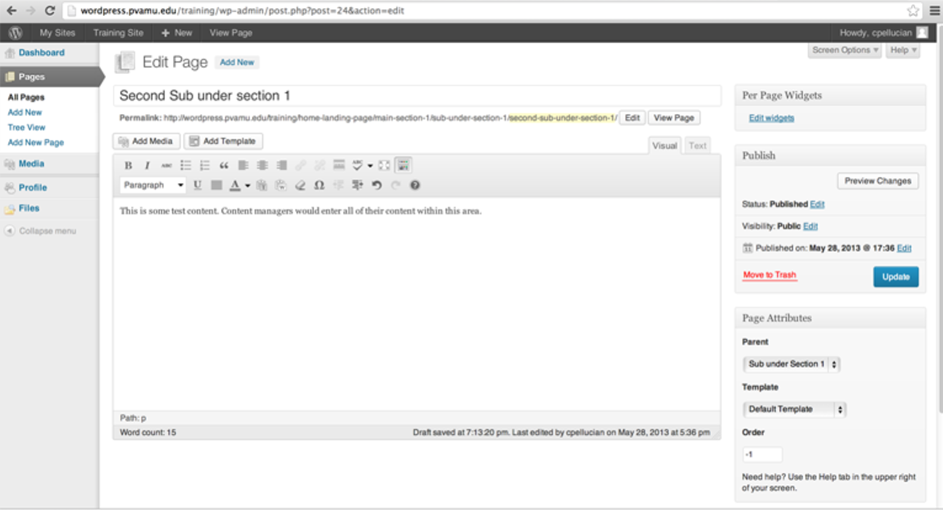Open the Paragraph format dropdown
This screenshot has height=510, width=943.
coord(153,185)
